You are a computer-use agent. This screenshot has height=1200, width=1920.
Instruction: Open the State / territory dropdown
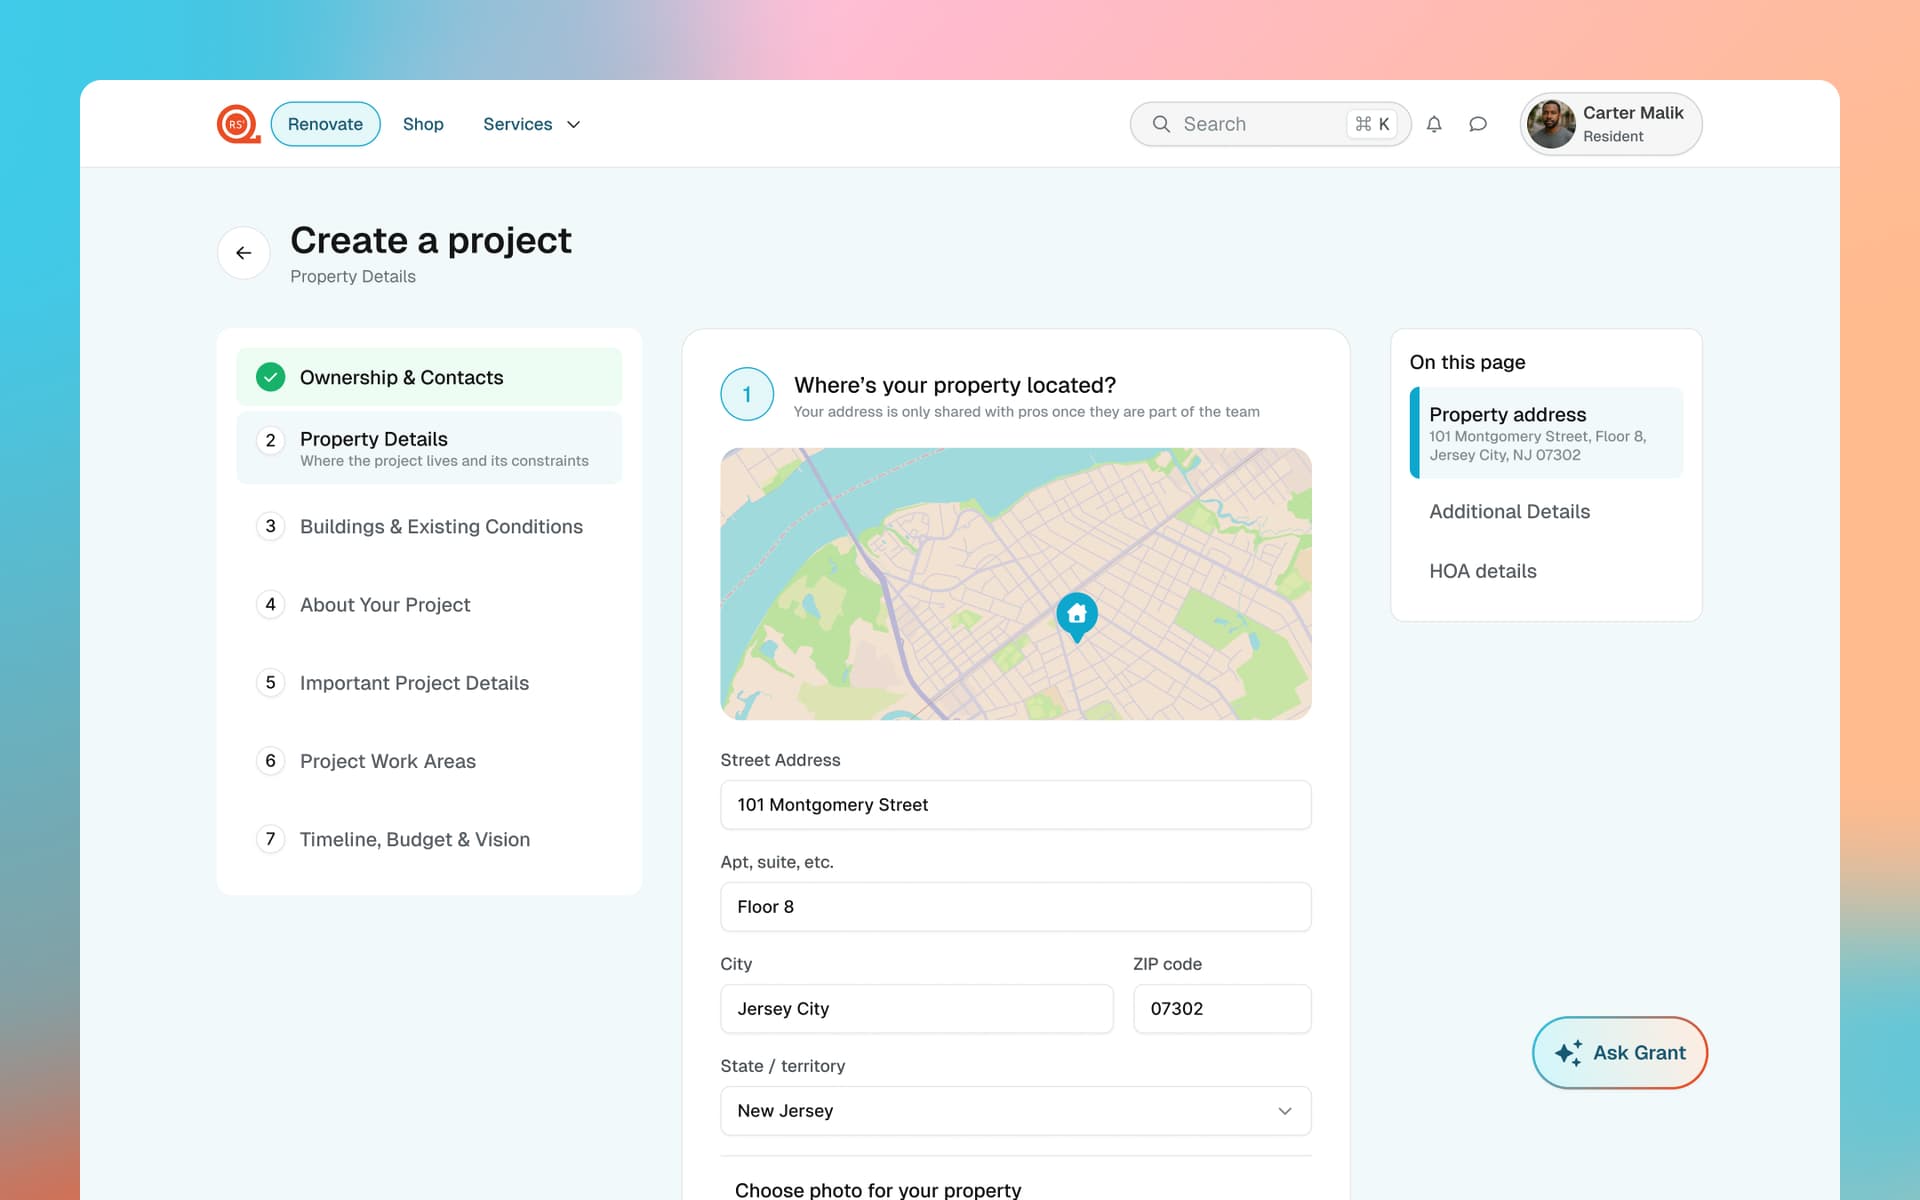(x=1015, y=1111)
